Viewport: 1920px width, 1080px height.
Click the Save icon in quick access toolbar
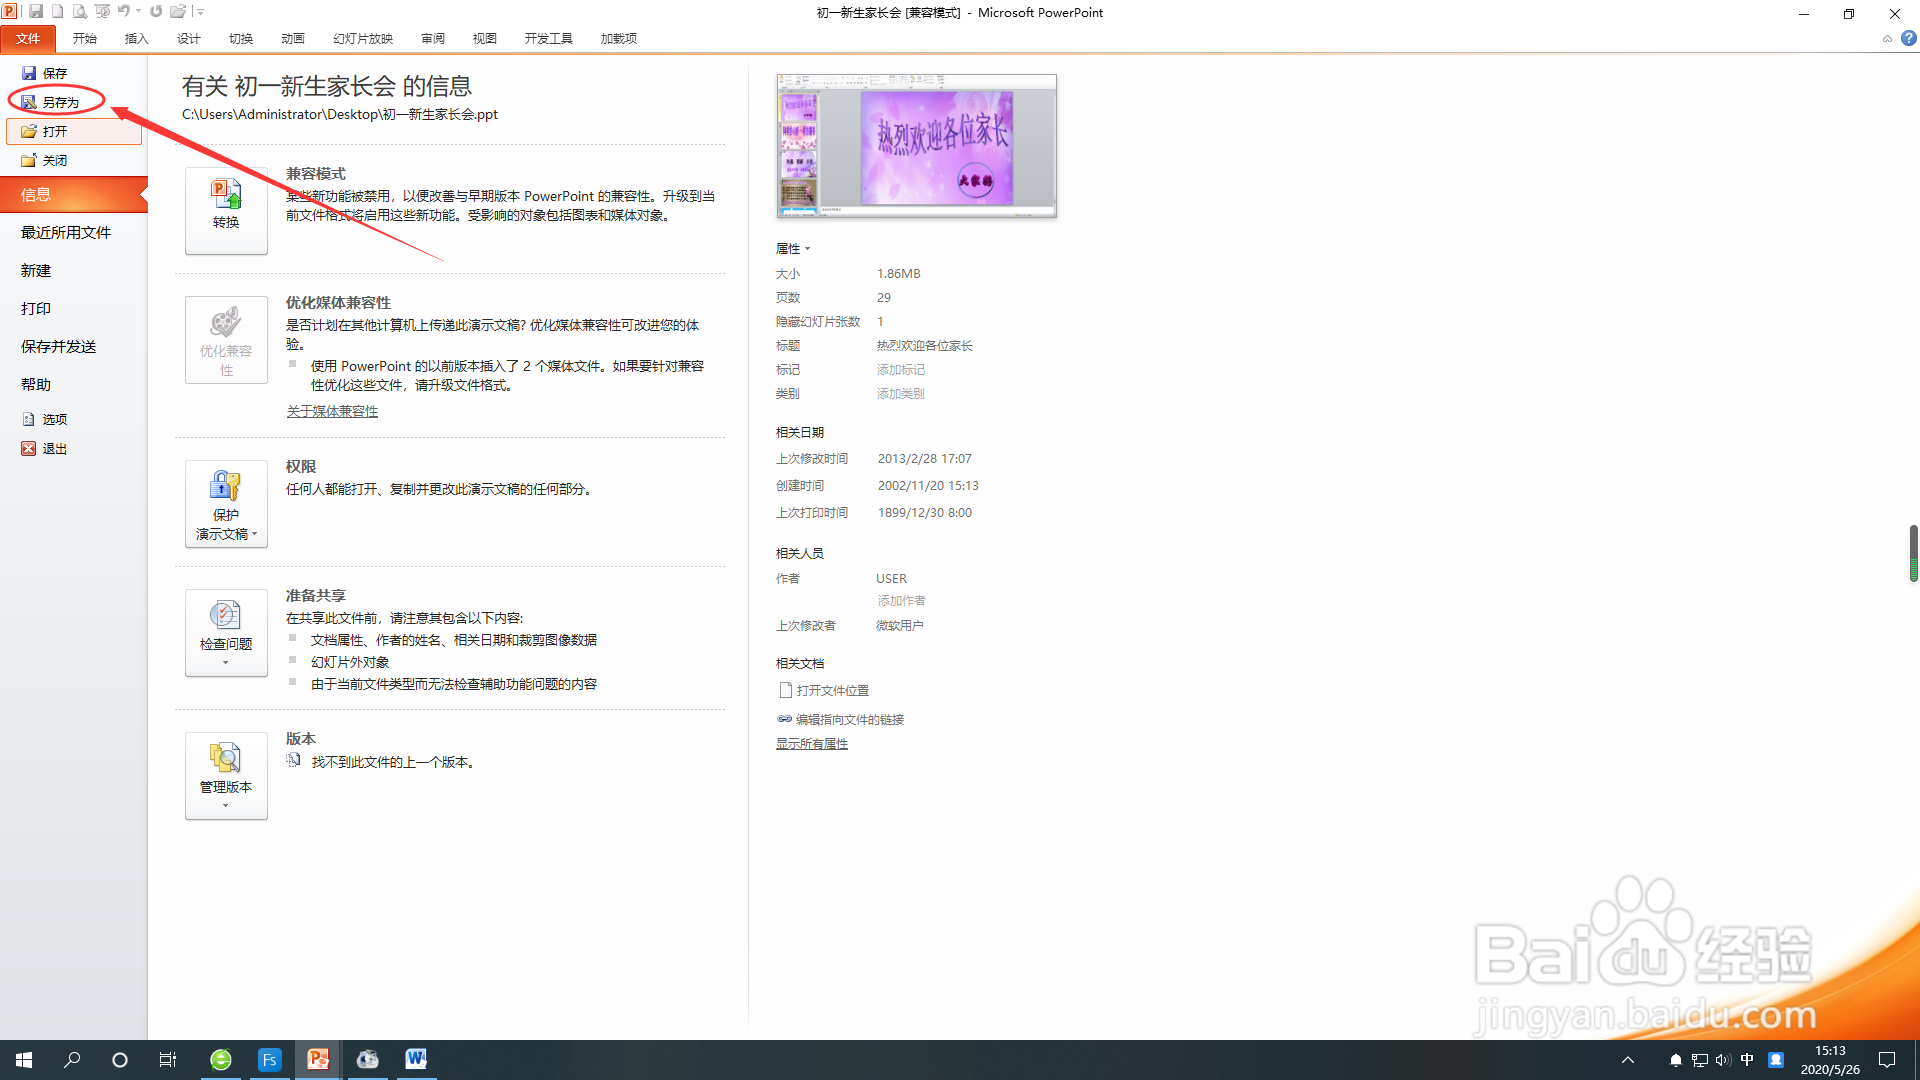(36, 12)
